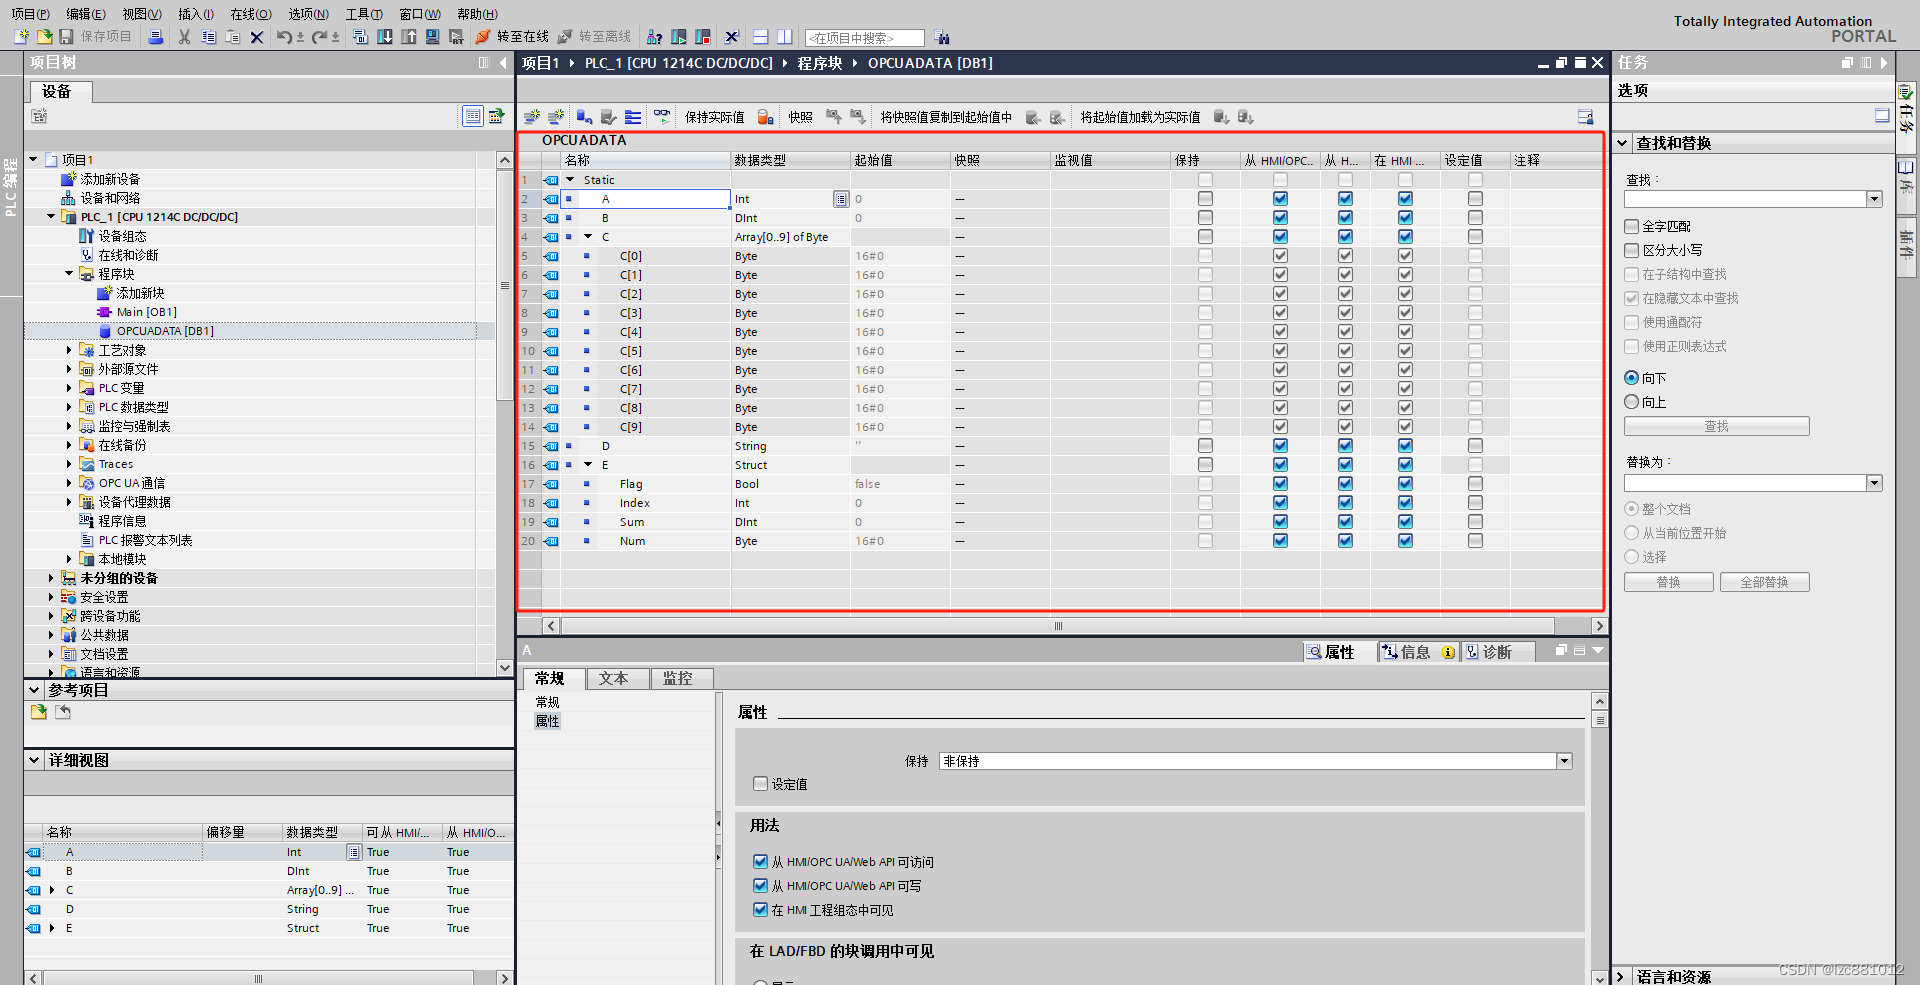The height and width of the screenshot is (985, 1920).
Task: Expand the OPC UA 通信 tree node
Action: [69, 483]
